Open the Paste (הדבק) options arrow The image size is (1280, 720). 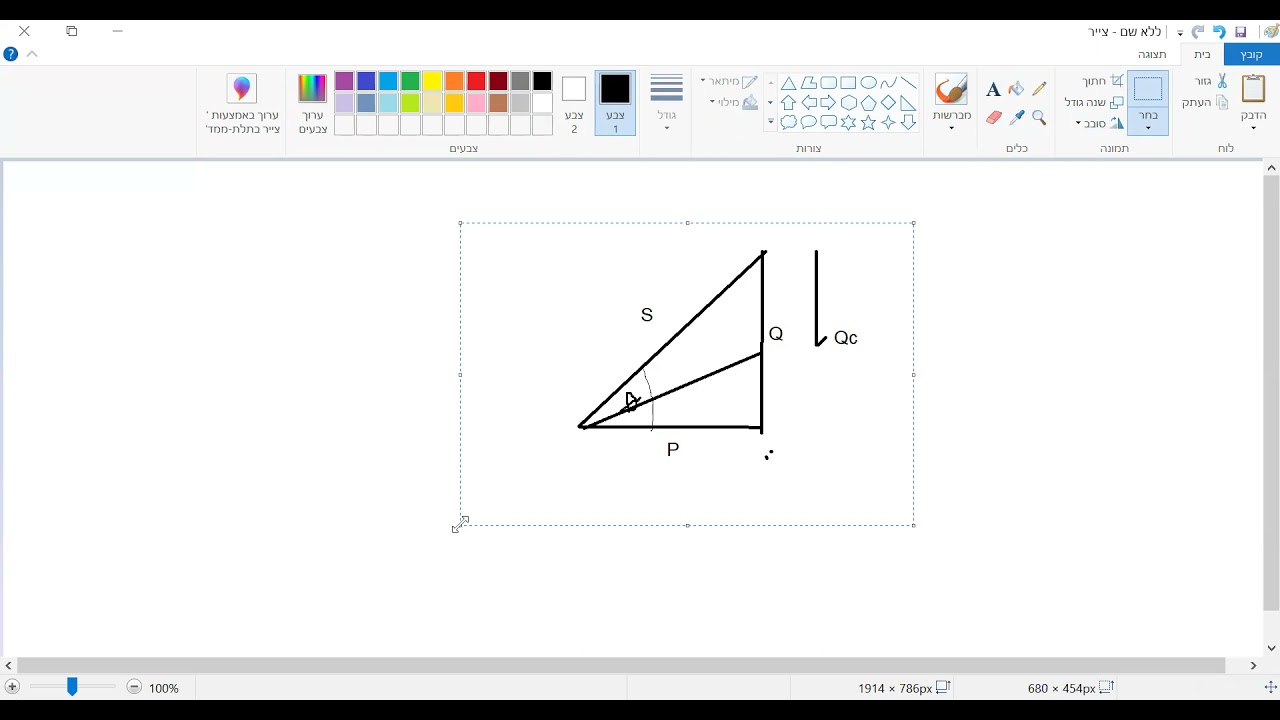point(1253,127)
